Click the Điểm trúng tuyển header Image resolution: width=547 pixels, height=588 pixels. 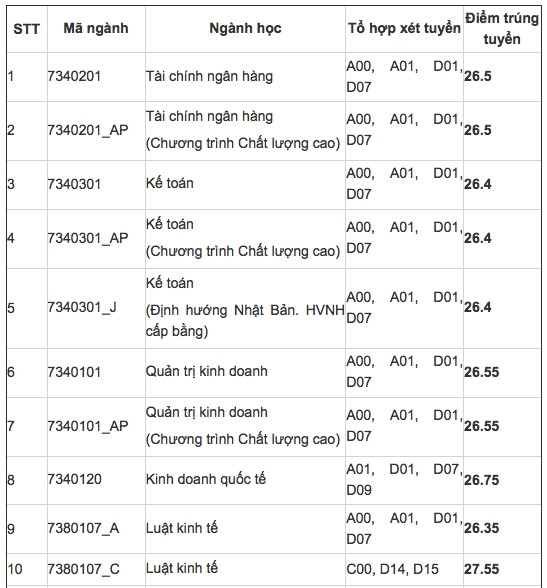click(x=502, y=29)
